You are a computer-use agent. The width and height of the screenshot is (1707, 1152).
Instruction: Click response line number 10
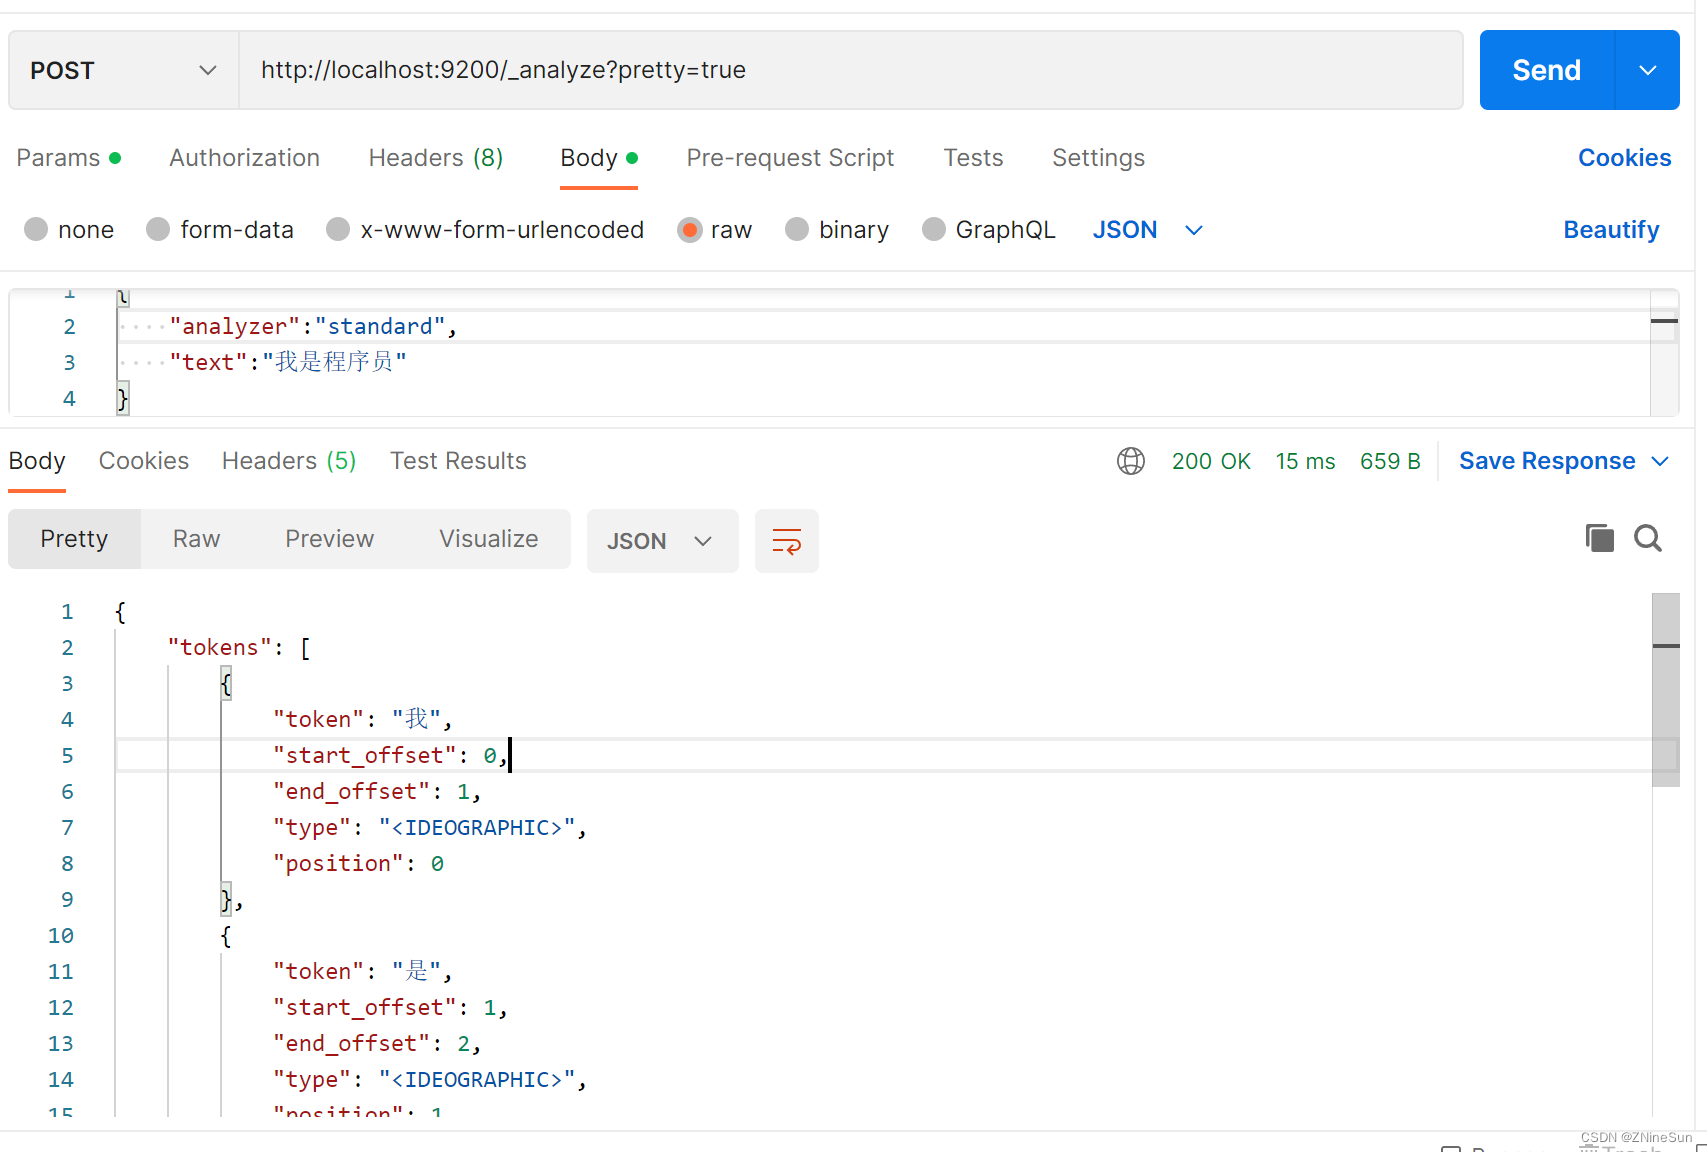[61, 935]
